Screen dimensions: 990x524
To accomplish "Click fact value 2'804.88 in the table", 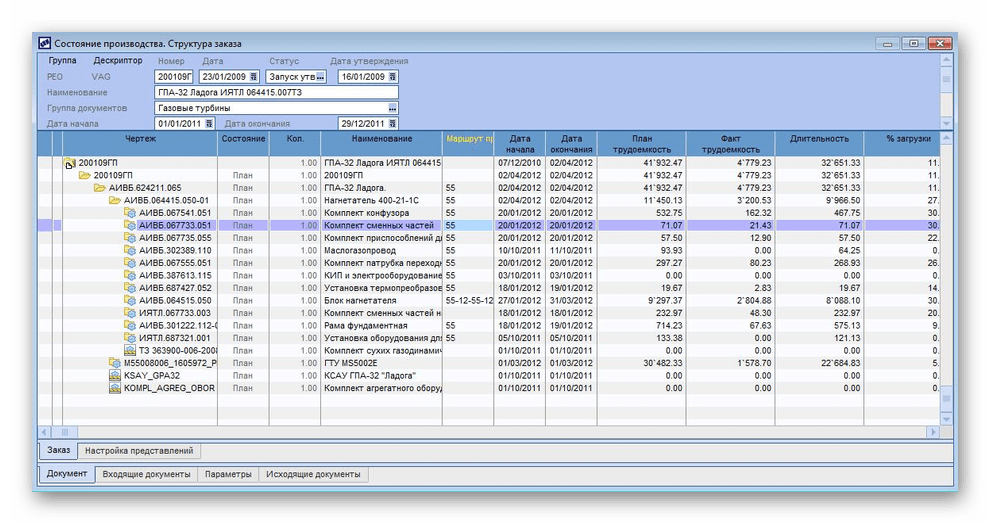I will pyautogui.click(x=731, y=301).
